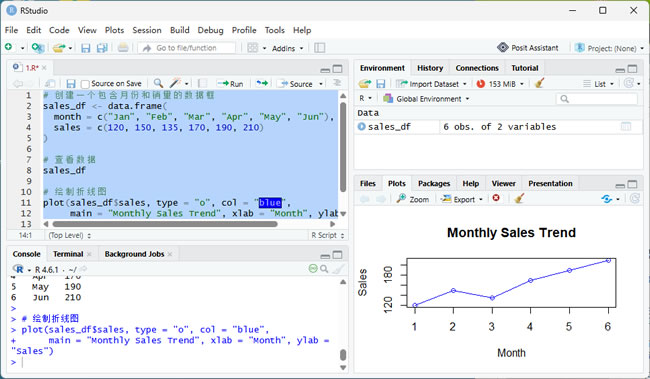Image resolution: width=650 pixels, height=379 pixels.
Task: Open Posit Assistant
Action: [x=528, y=48]
